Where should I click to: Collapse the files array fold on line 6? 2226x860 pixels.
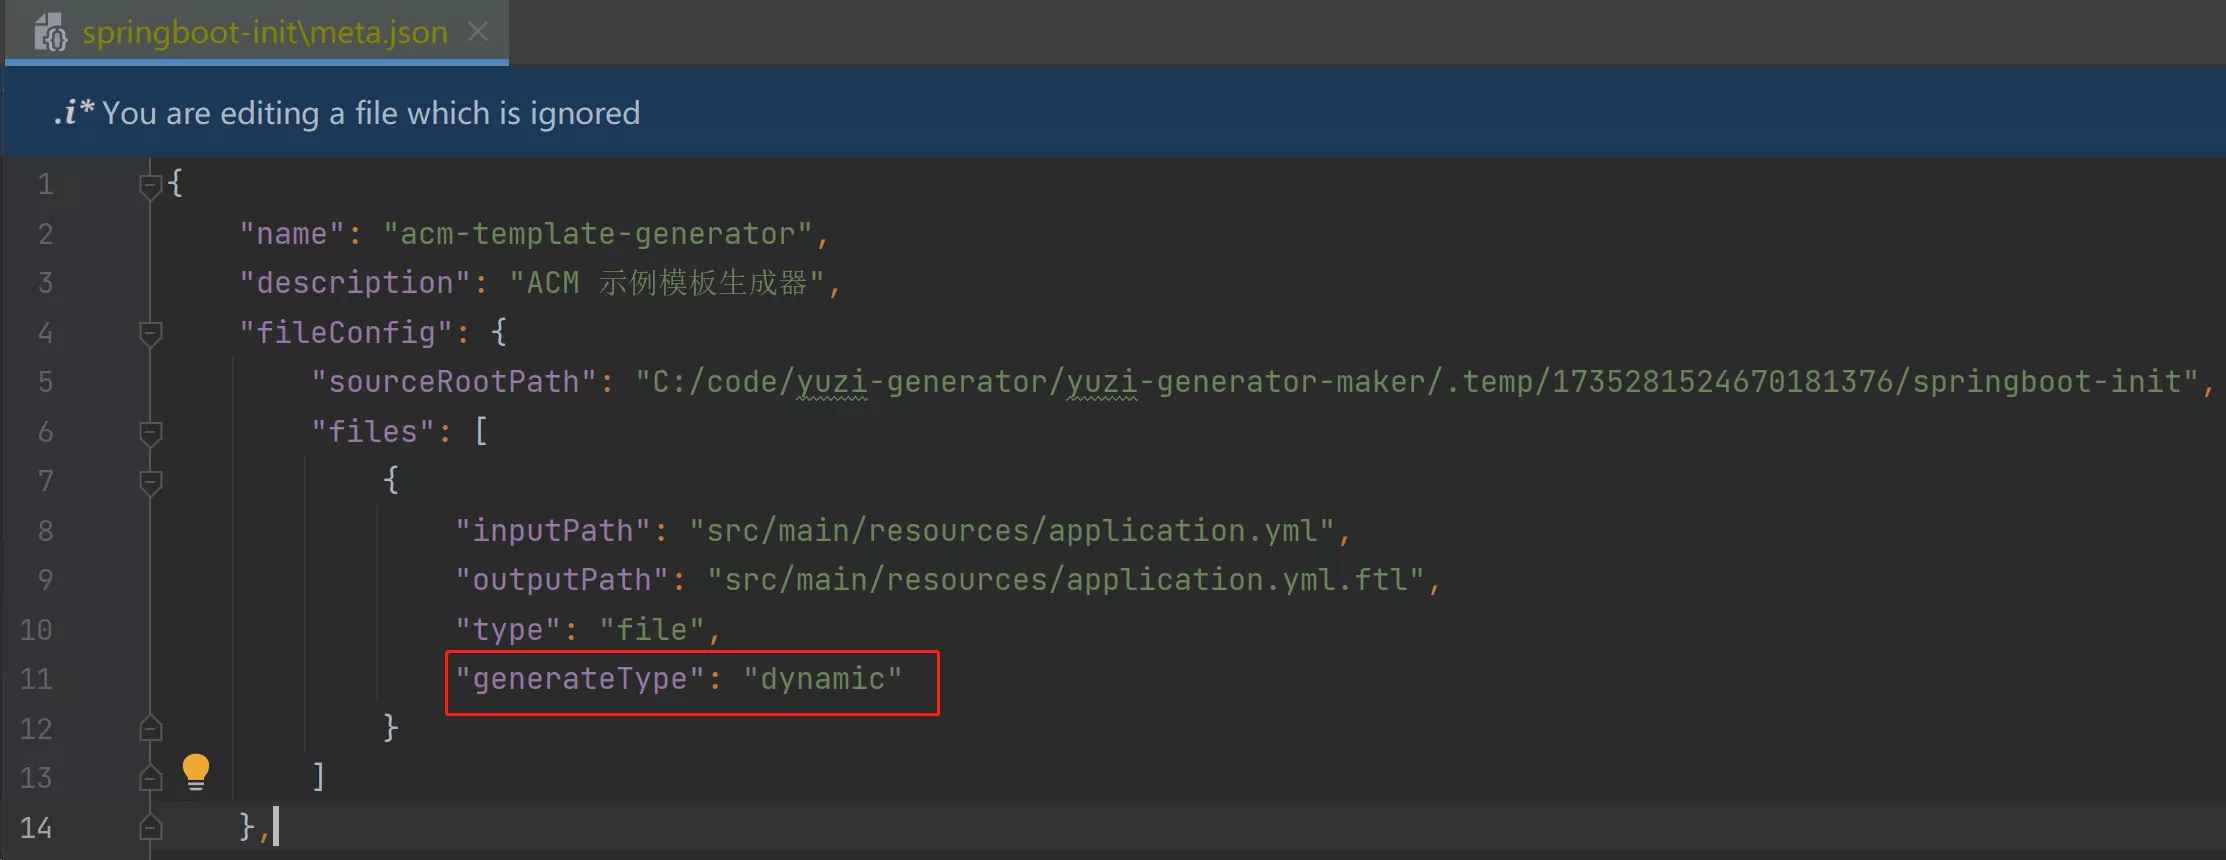[x=150, y=432]
